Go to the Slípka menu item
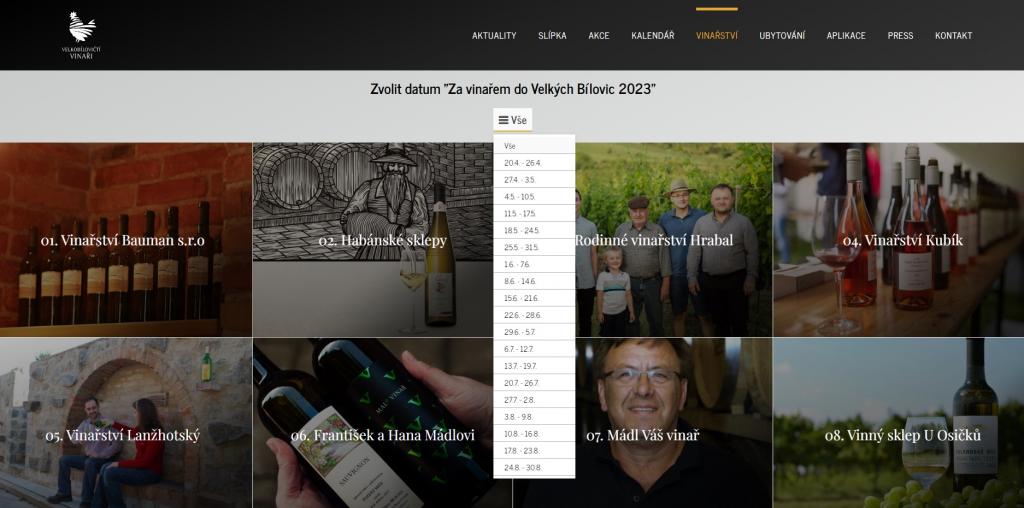 tap(552, 35)
